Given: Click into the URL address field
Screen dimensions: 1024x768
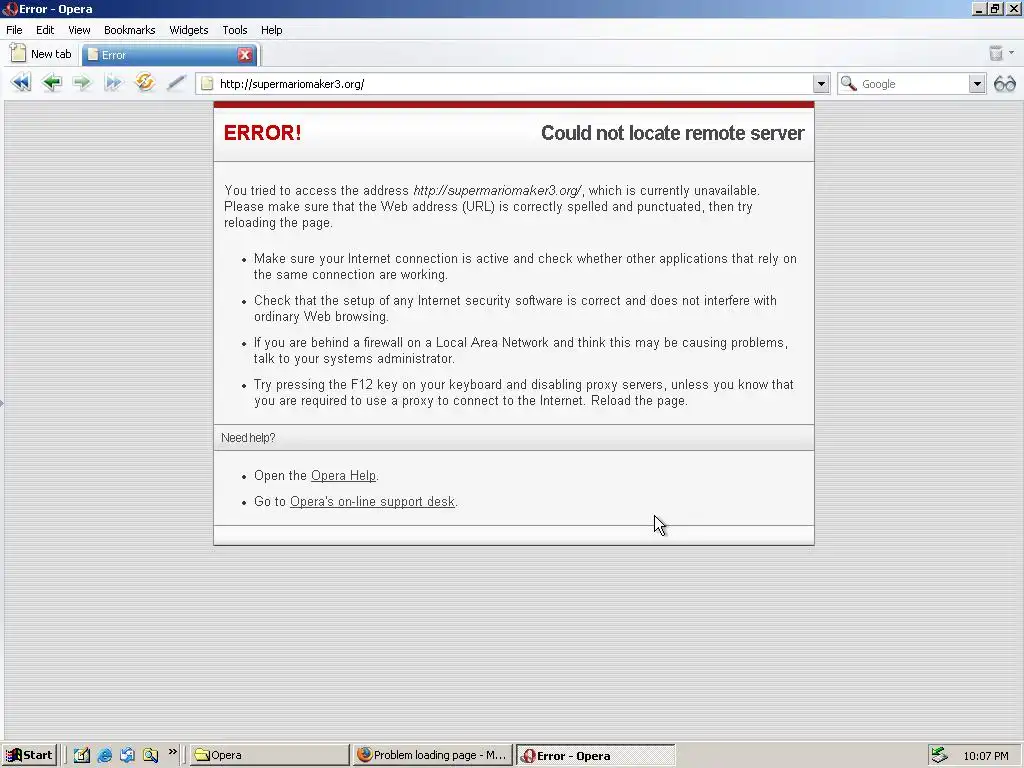Looking at the screenshot, I should click(515, 84).
